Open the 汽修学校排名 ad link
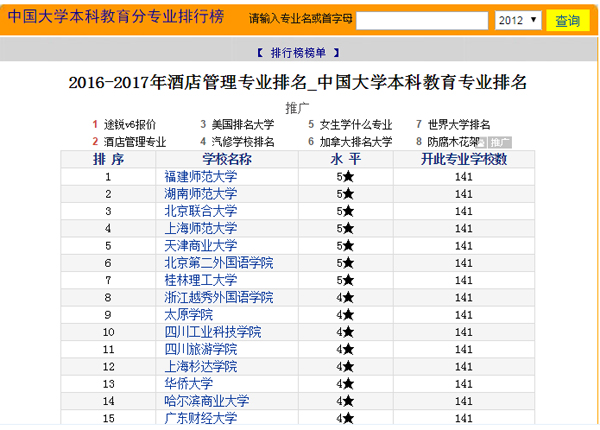600x430 pixels. click(x=242, y=142)
